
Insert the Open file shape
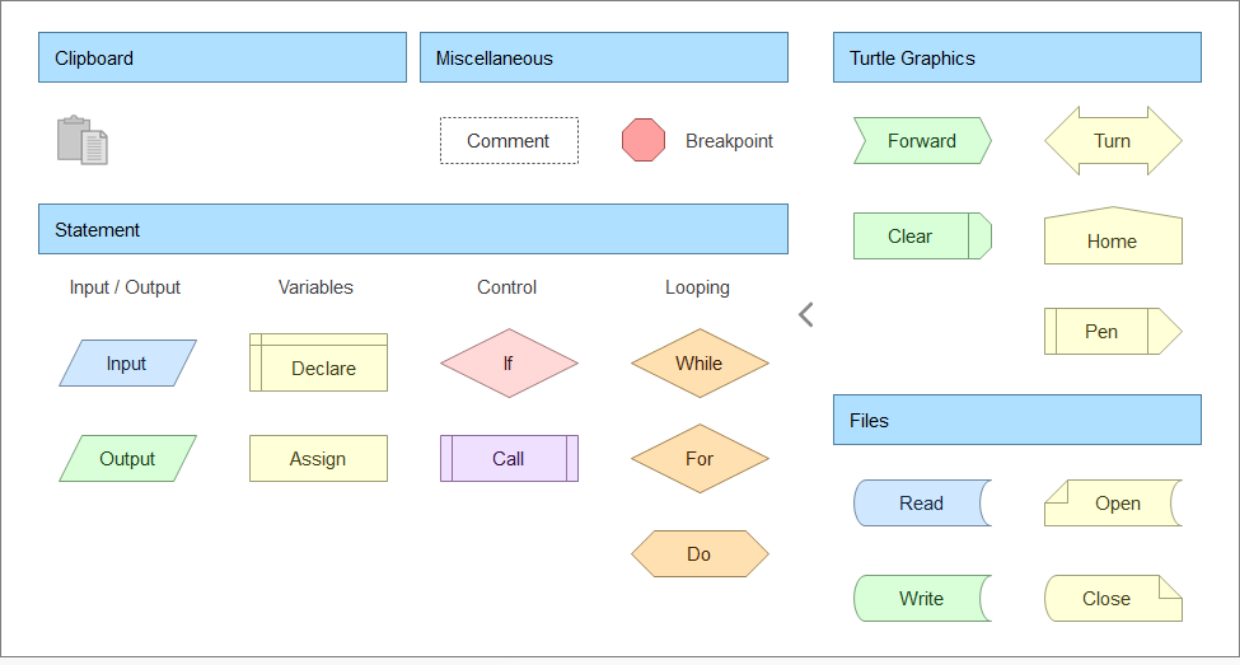1113,503
